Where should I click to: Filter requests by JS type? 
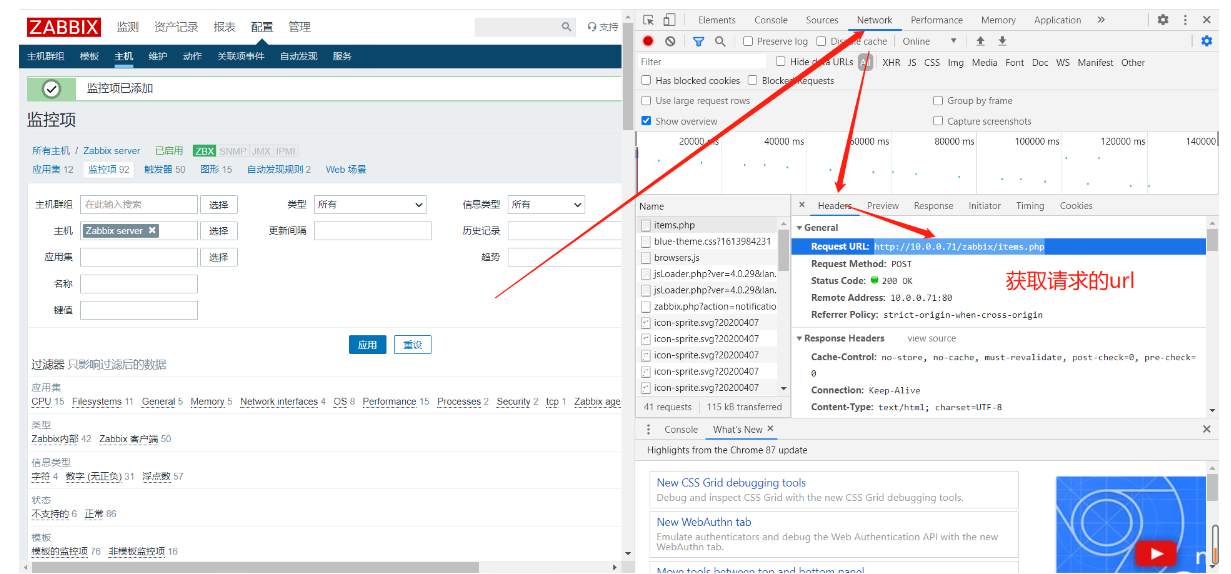(911, 62)
